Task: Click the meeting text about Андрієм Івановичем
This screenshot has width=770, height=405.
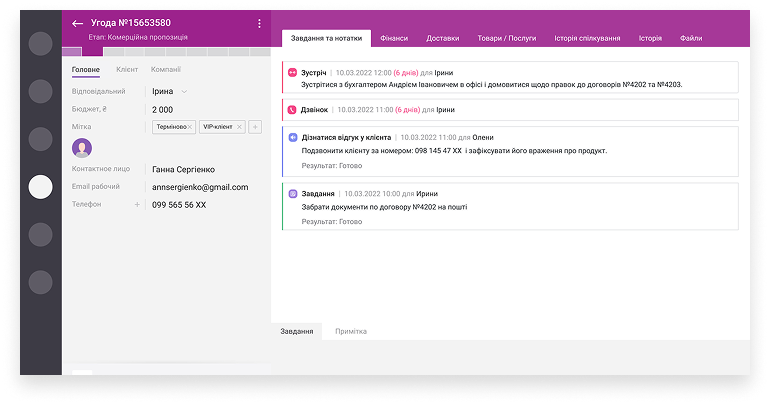Action: 492,84
